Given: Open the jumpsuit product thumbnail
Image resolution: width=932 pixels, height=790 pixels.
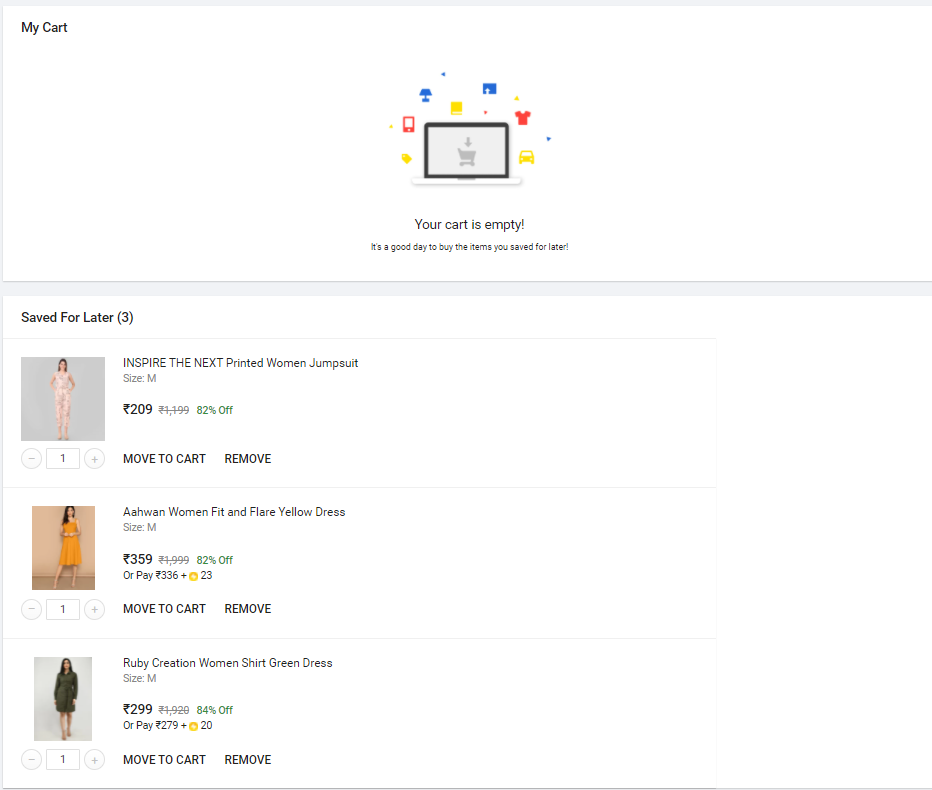Looking at the screenshot, I should point(63,399).
